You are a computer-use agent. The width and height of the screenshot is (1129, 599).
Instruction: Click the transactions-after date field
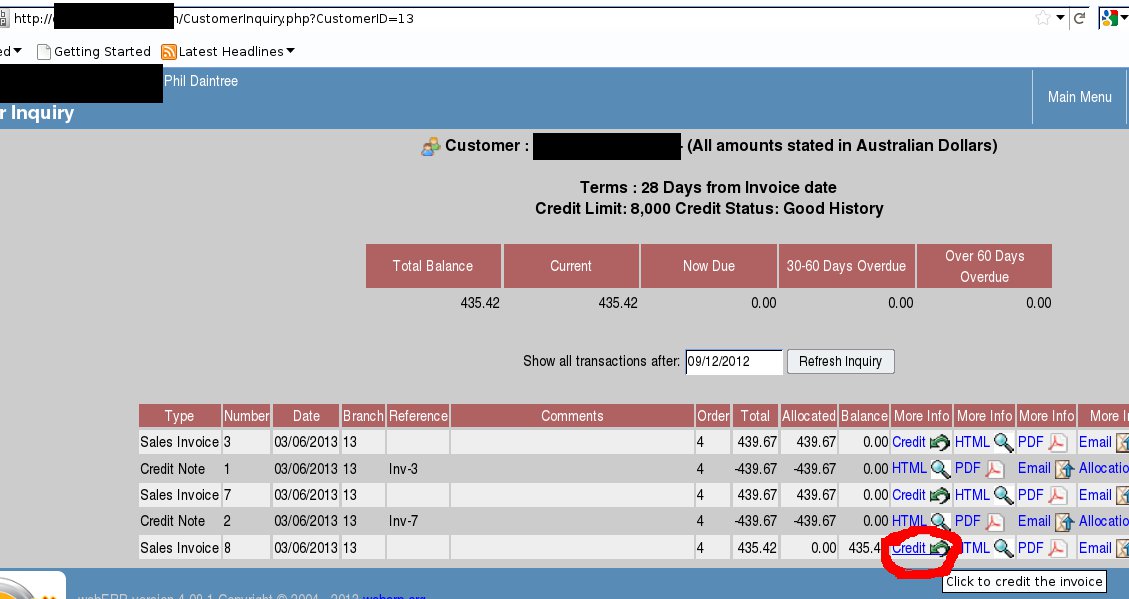(733, 361)
